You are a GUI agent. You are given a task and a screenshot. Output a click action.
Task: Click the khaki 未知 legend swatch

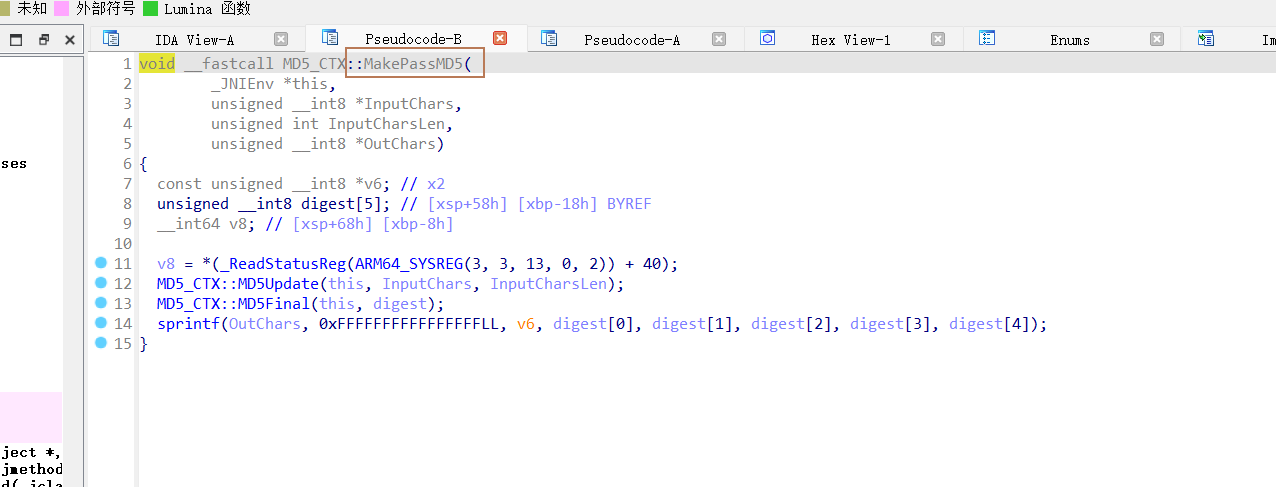tap(6, 9)
